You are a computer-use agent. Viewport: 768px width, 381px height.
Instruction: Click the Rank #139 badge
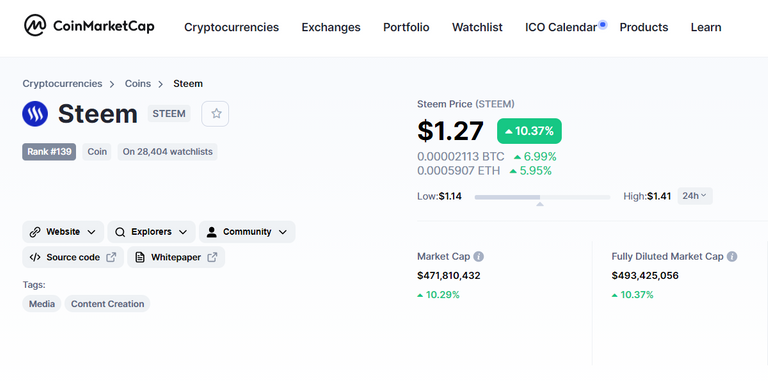tap(49, 152)
